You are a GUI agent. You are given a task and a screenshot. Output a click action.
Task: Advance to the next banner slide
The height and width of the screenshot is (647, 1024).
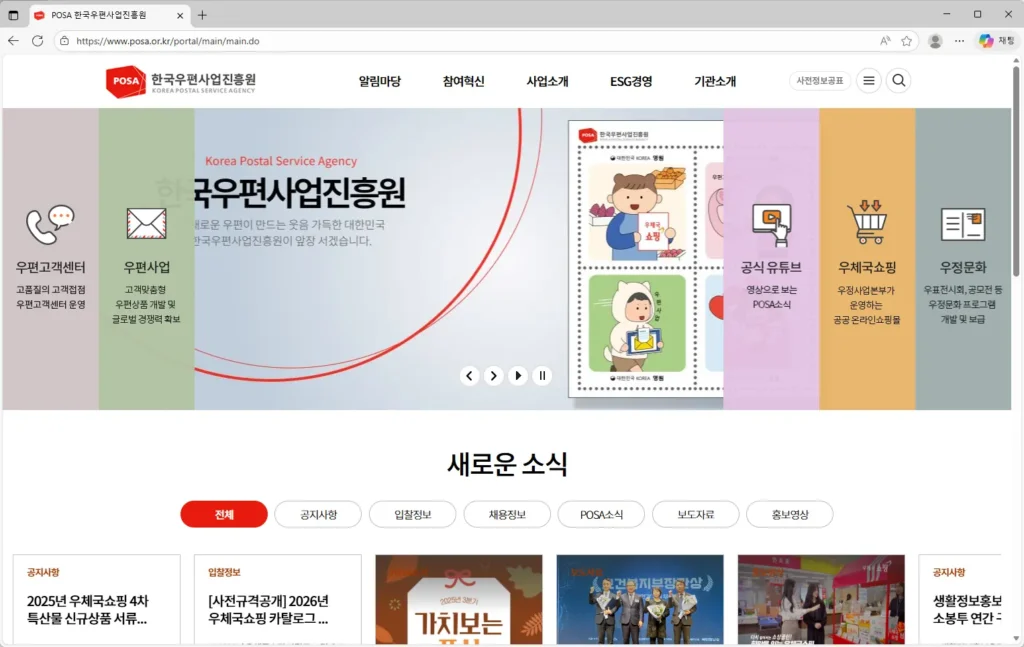pyautogui.click(x=494, y=376)
